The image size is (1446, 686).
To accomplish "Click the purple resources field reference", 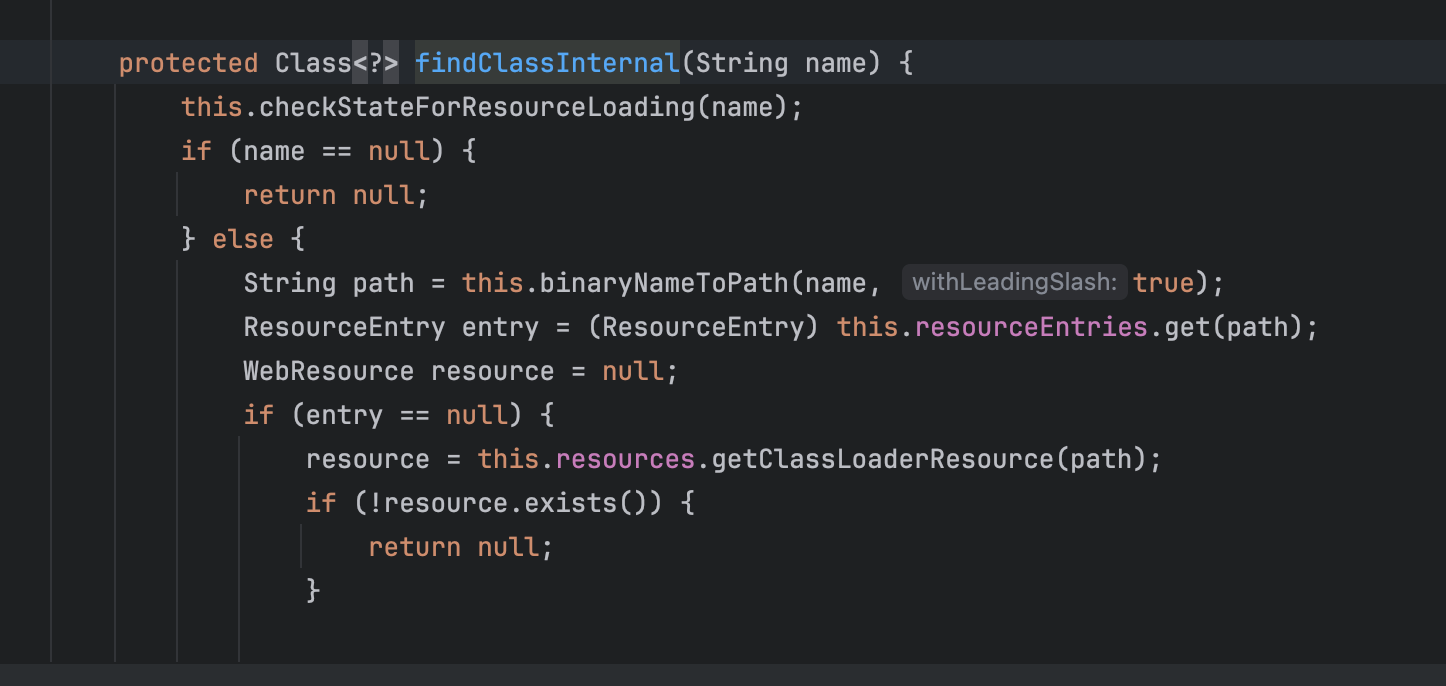I will (625, 459).
